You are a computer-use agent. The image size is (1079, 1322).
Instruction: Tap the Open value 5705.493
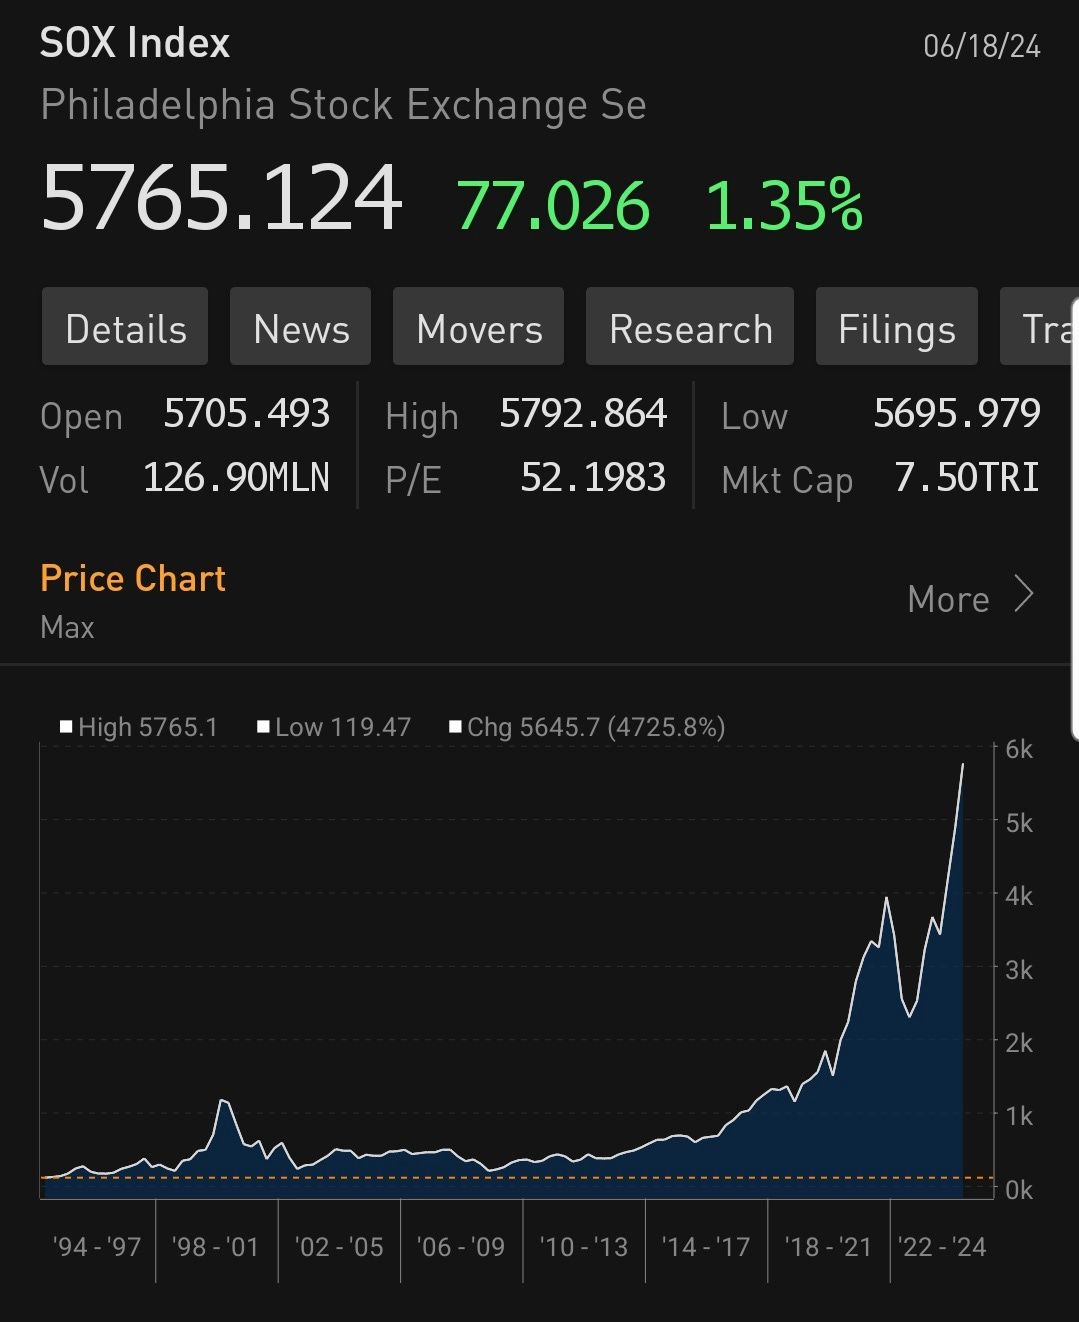click(247, 413)
